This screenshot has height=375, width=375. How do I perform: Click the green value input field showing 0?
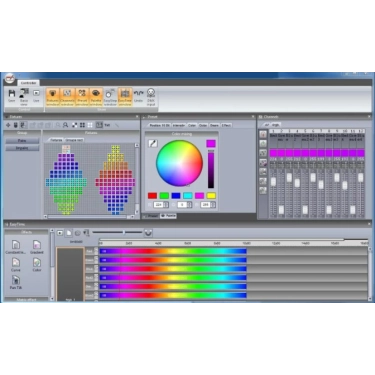182,205
